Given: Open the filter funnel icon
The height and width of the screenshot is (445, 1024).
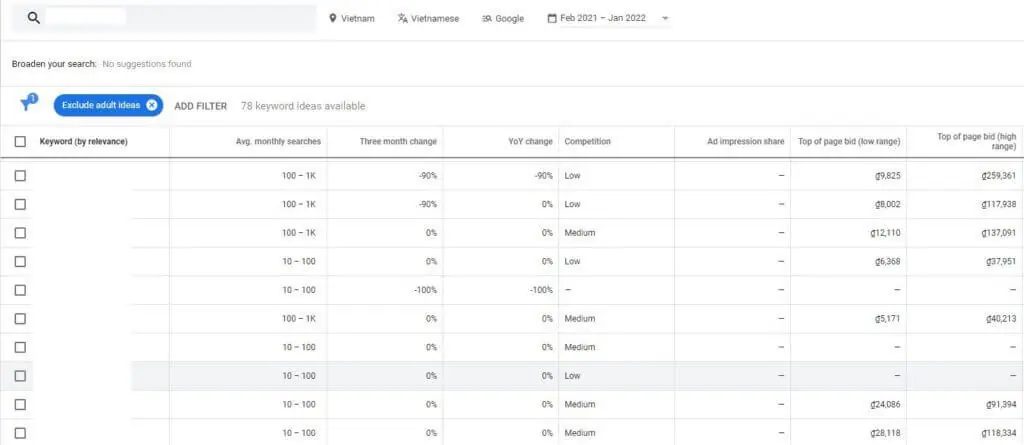Looking at the screenshot, I should (28, 105).
